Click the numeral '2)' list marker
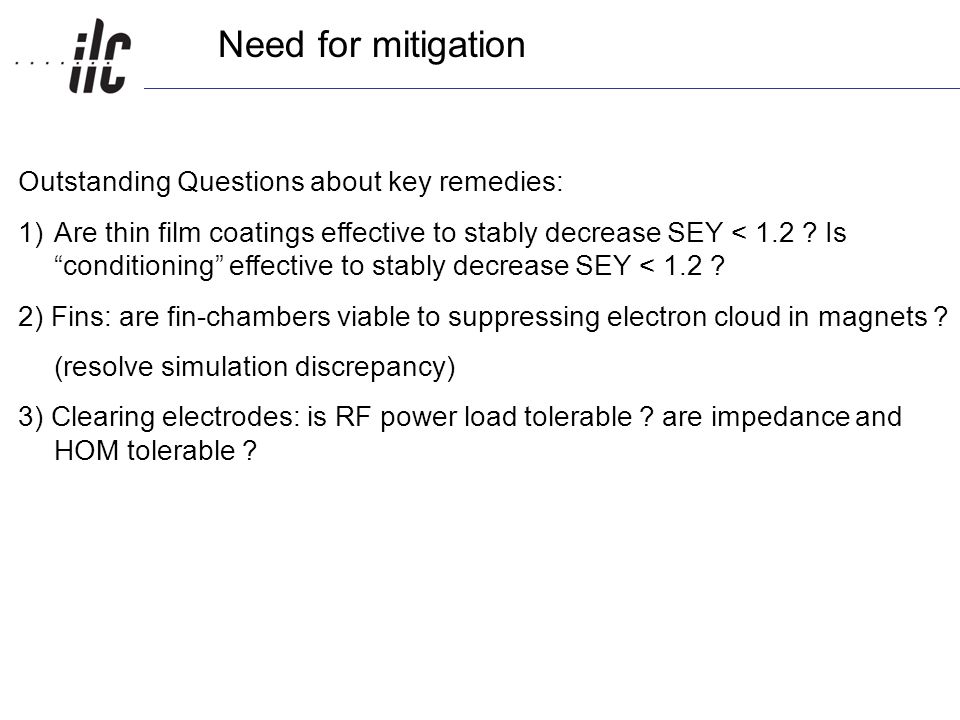 [31, 317]
